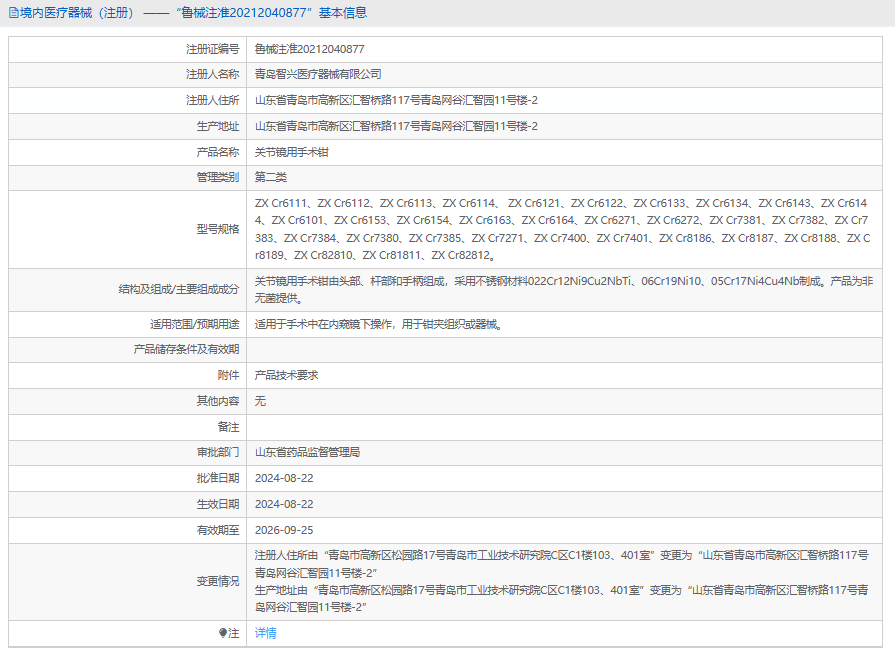
Task: Click the 型号规格 label
Action: (x=218, y=229)
